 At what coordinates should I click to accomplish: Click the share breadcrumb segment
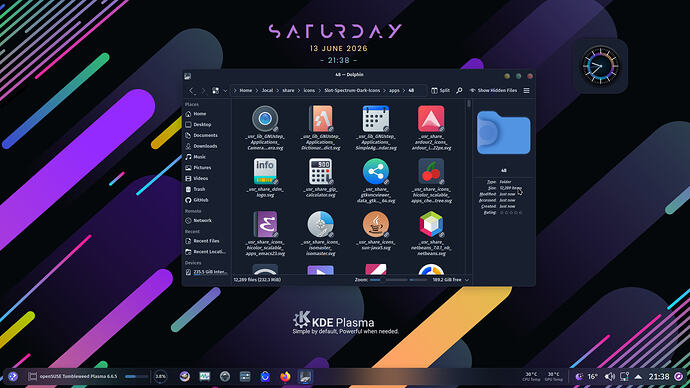tap(288, 91)
